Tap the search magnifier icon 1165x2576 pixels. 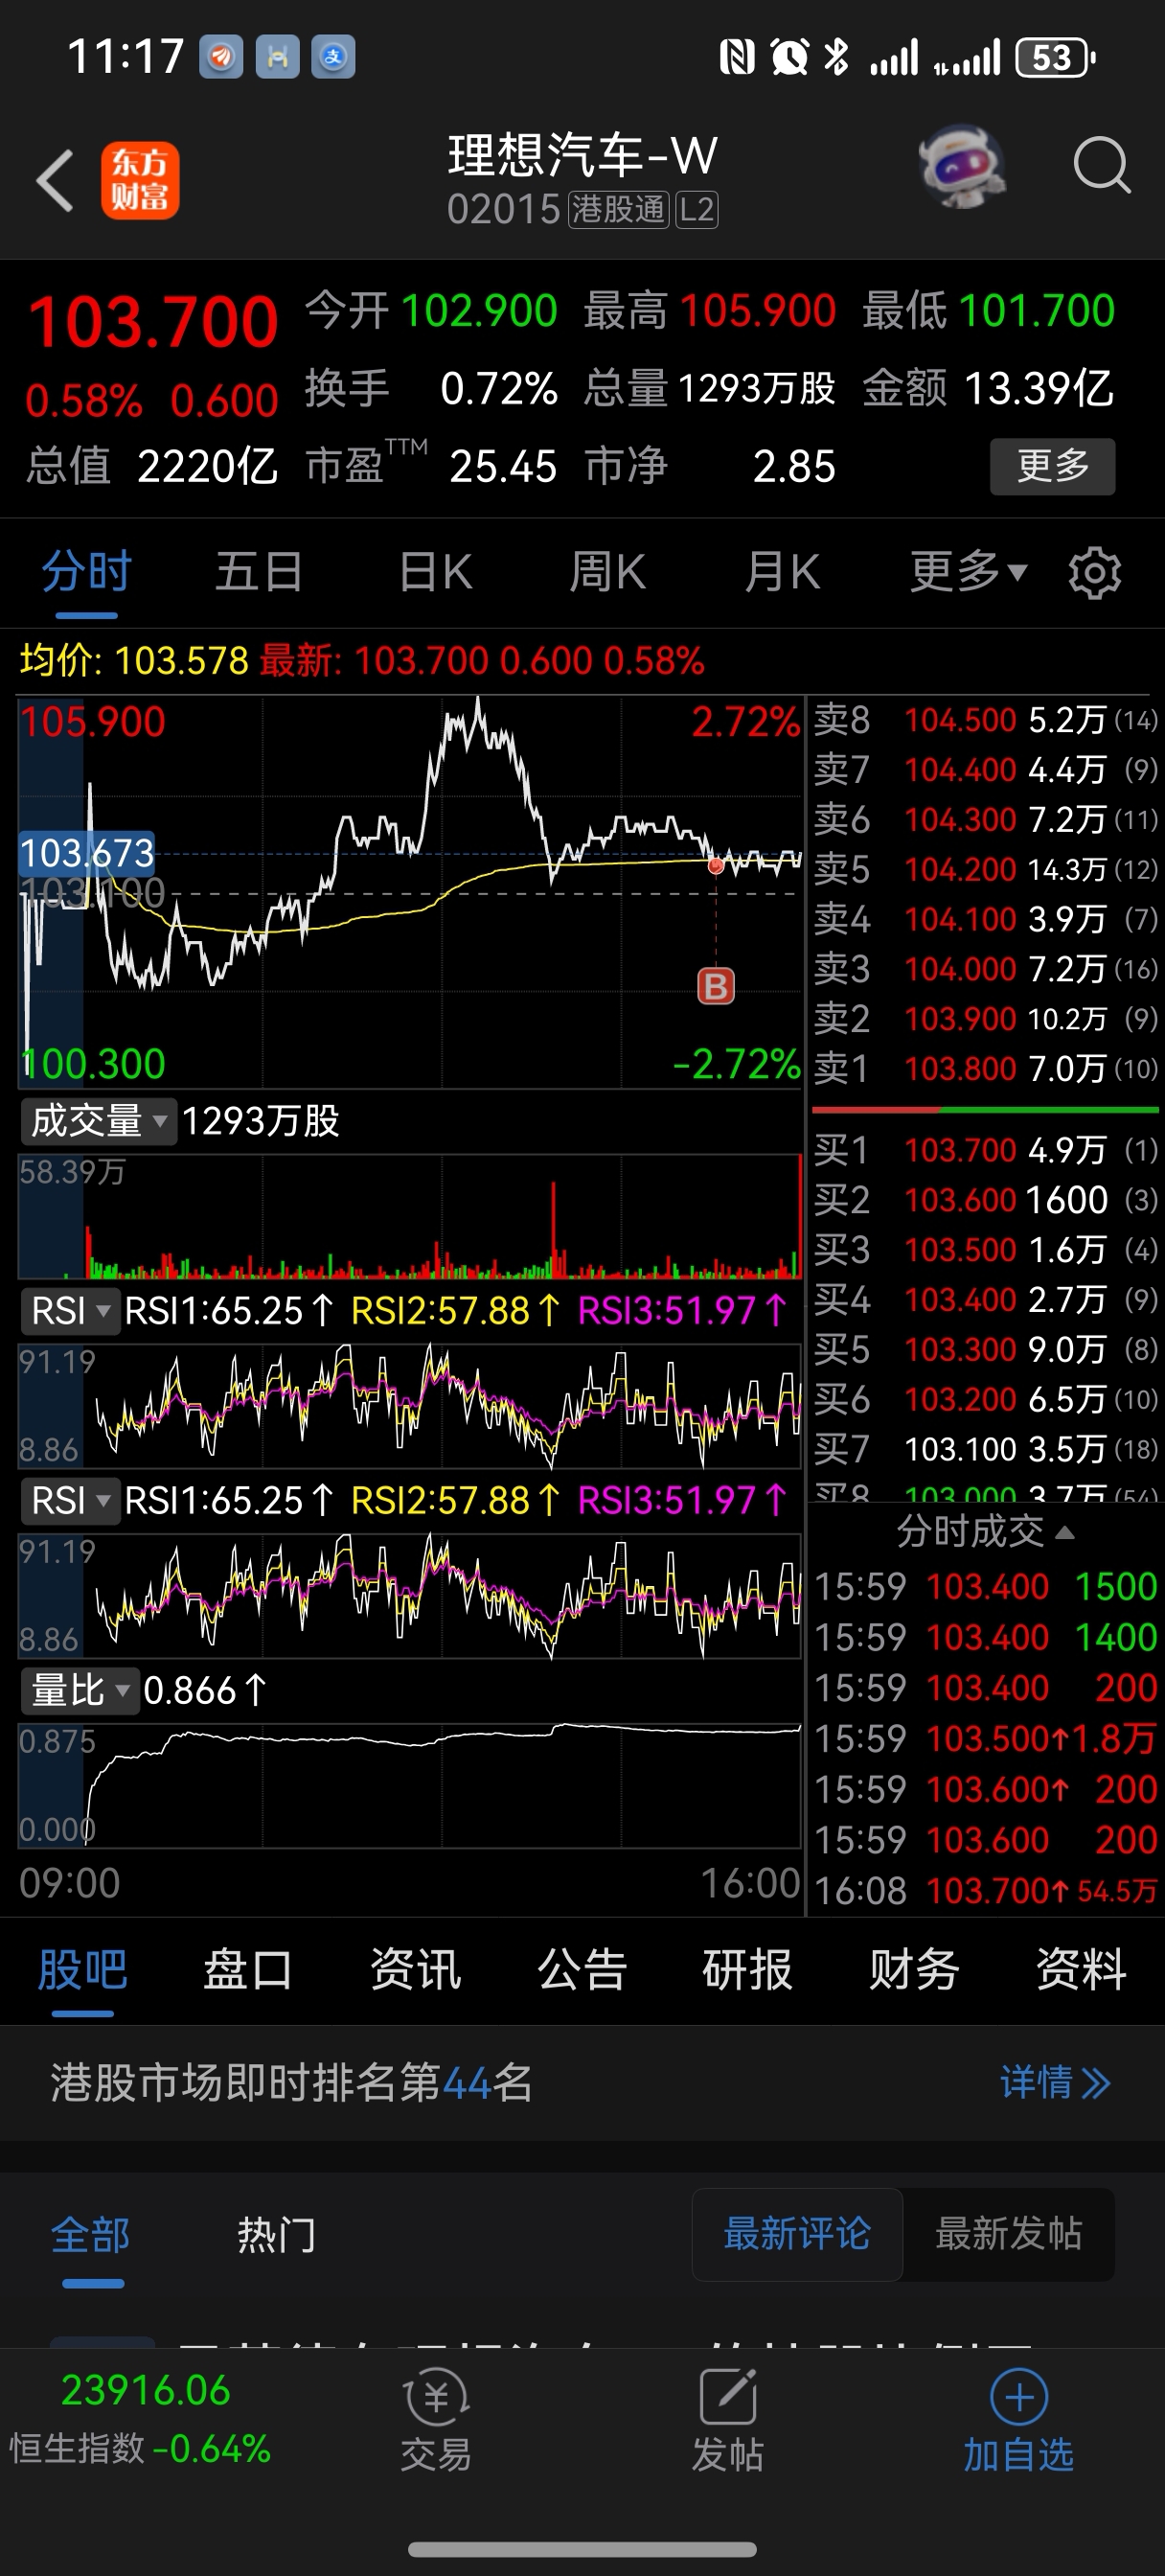1101,165
